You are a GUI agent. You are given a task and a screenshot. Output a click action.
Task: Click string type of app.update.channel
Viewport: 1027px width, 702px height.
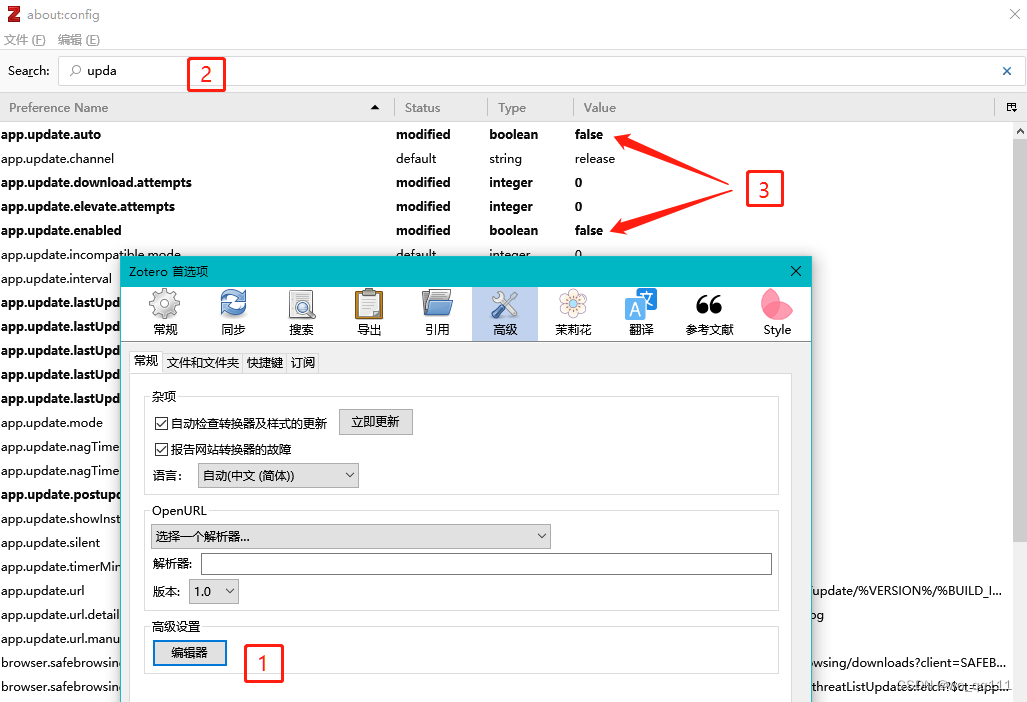click(x=506, y=158)
